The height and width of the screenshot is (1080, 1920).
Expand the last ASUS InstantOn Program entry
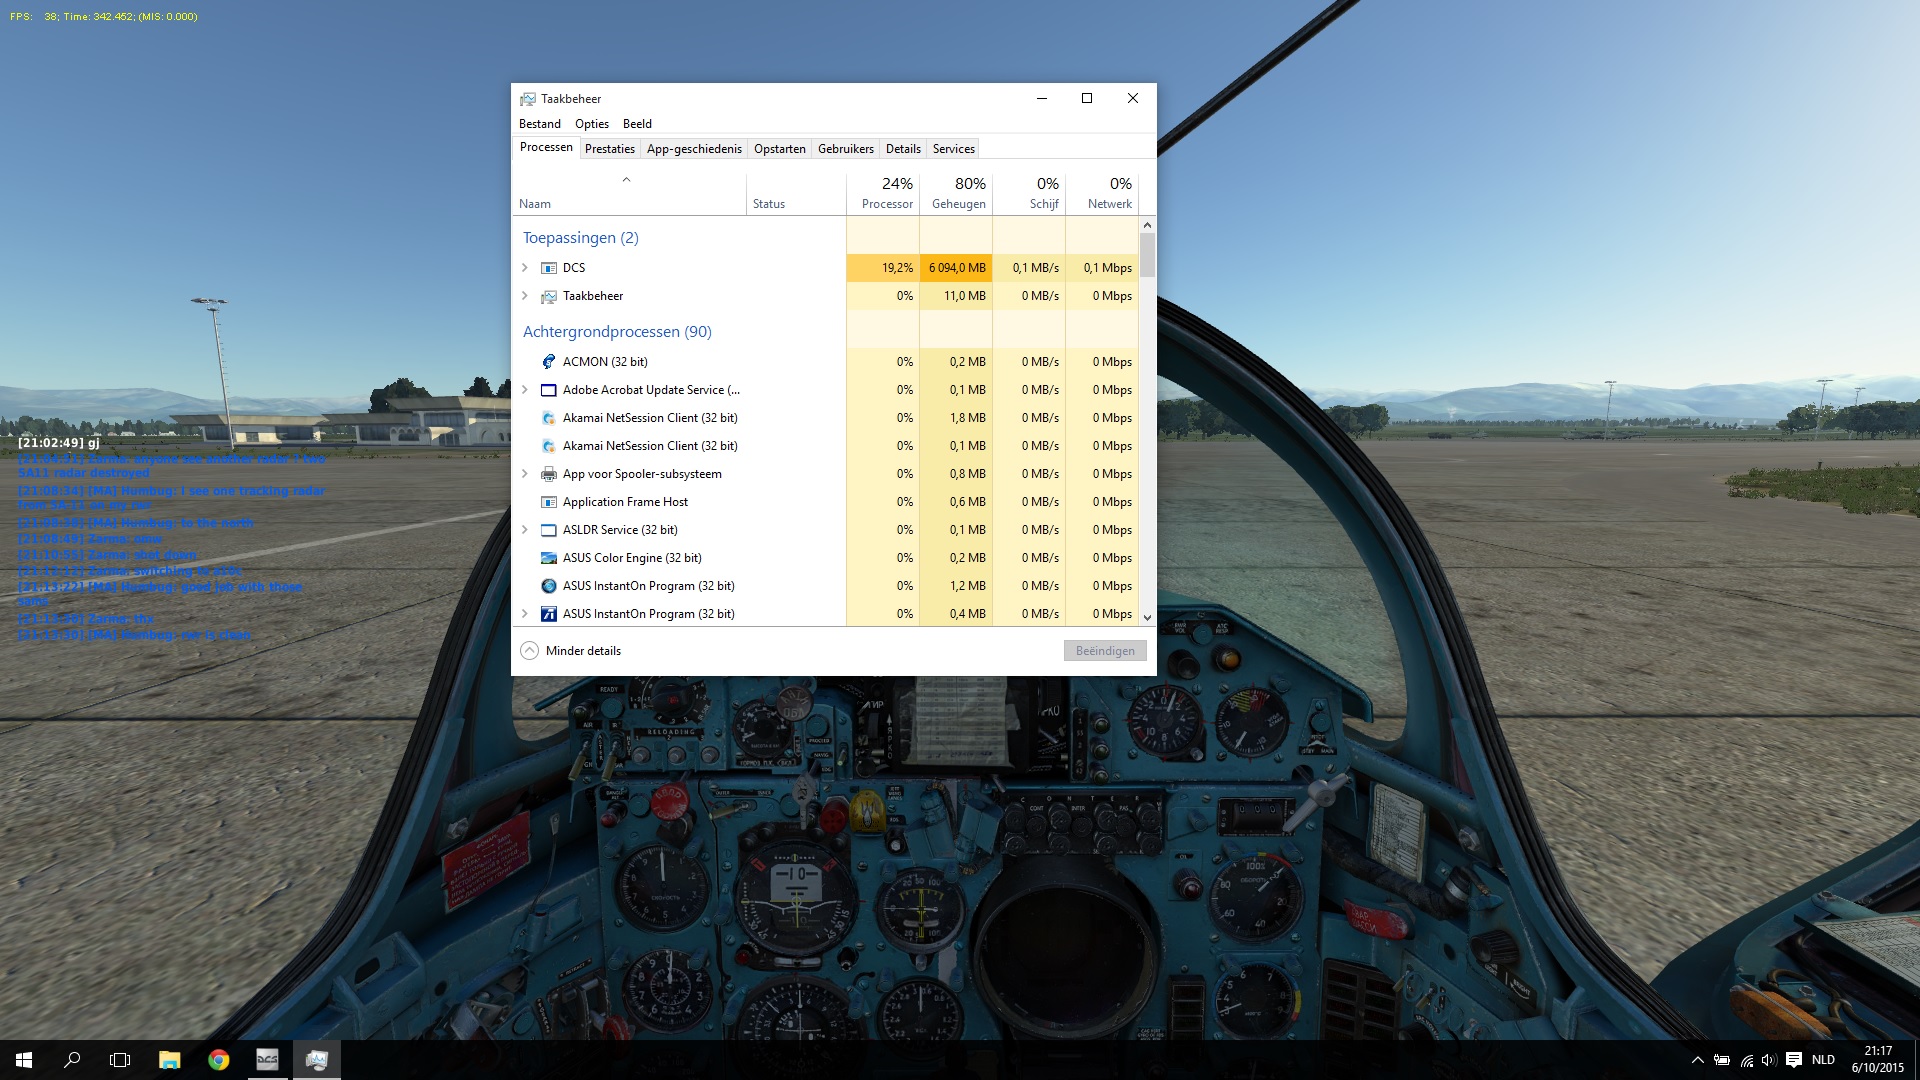click(x=525, y=614)
